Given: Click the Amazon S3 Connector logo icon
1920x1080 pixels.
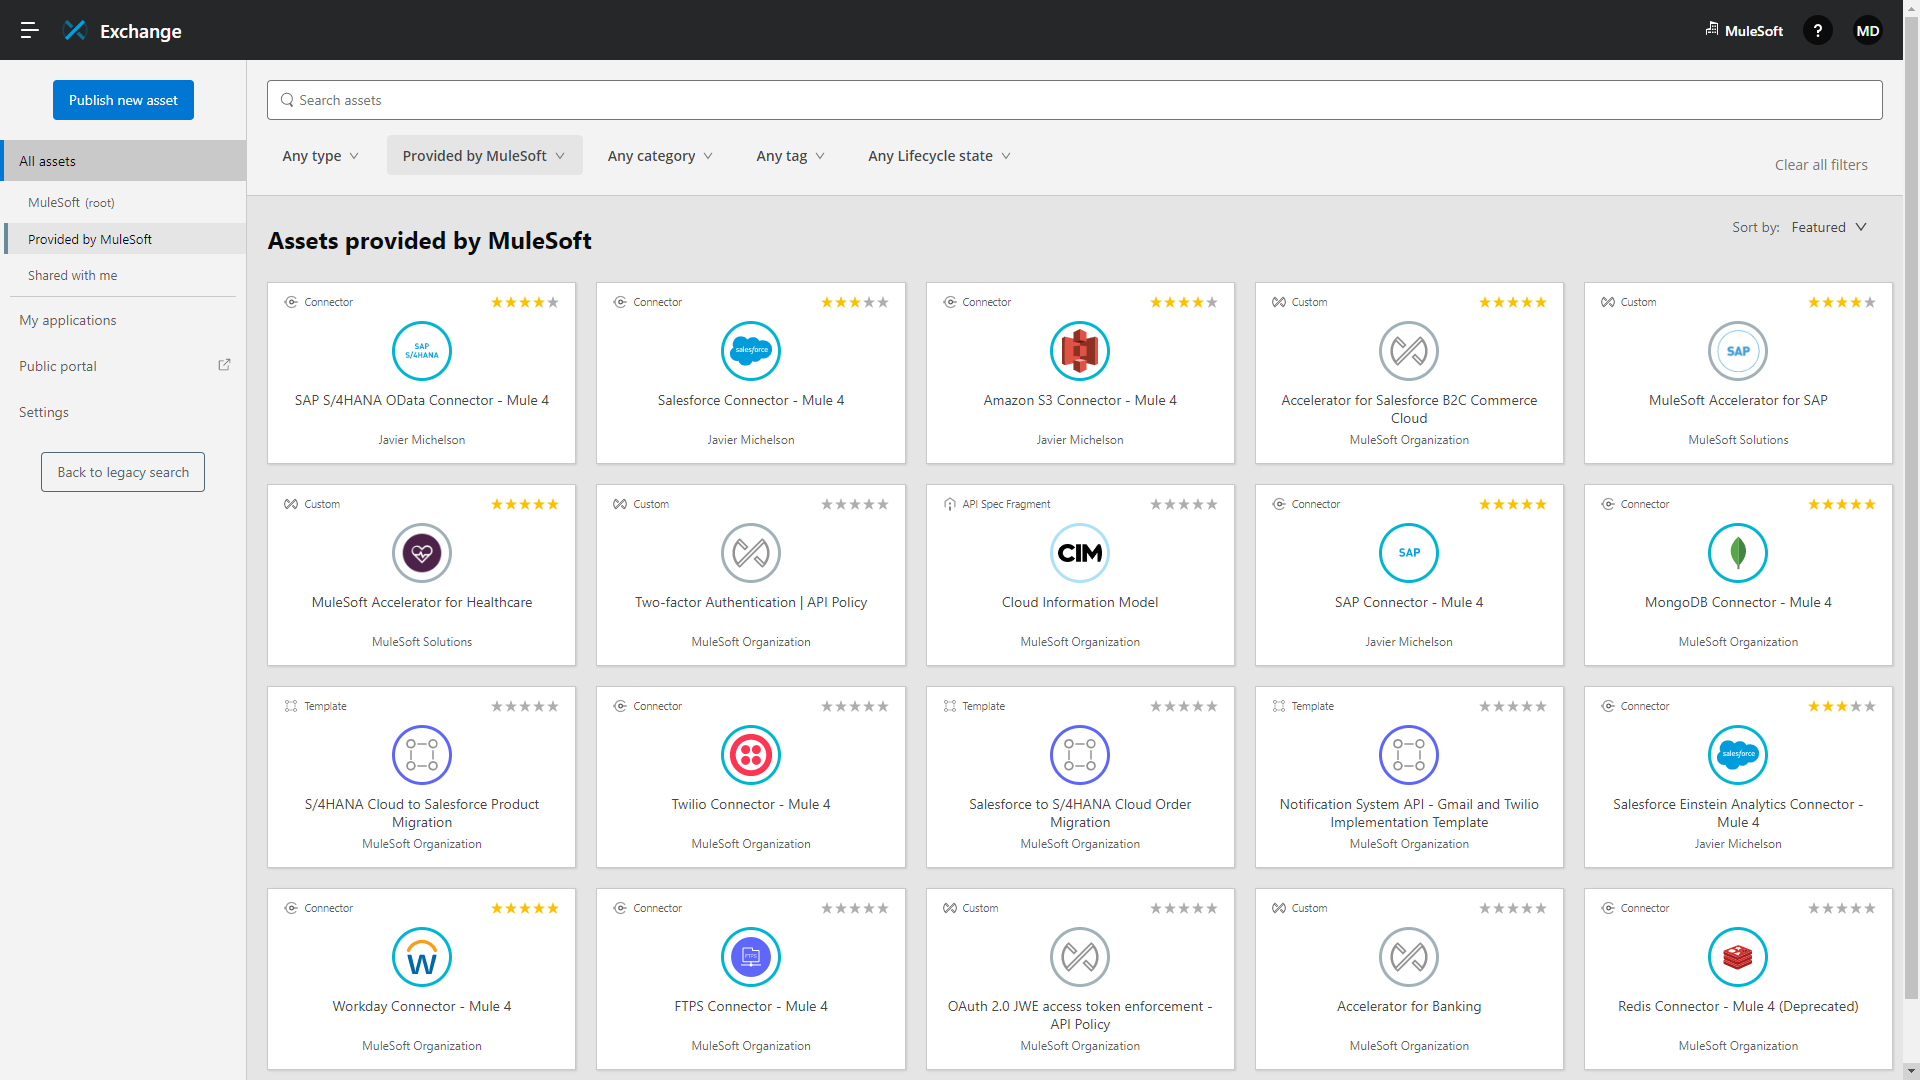Looking at the screenshot, I should (1079, 351).
